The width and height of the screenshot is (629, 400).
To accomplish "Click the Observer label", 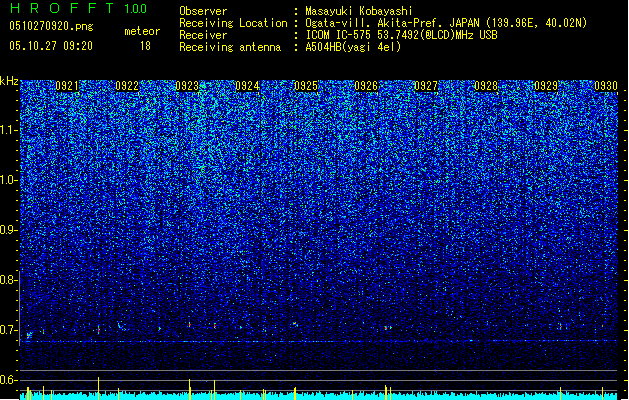I will click(x=203, y=11).
